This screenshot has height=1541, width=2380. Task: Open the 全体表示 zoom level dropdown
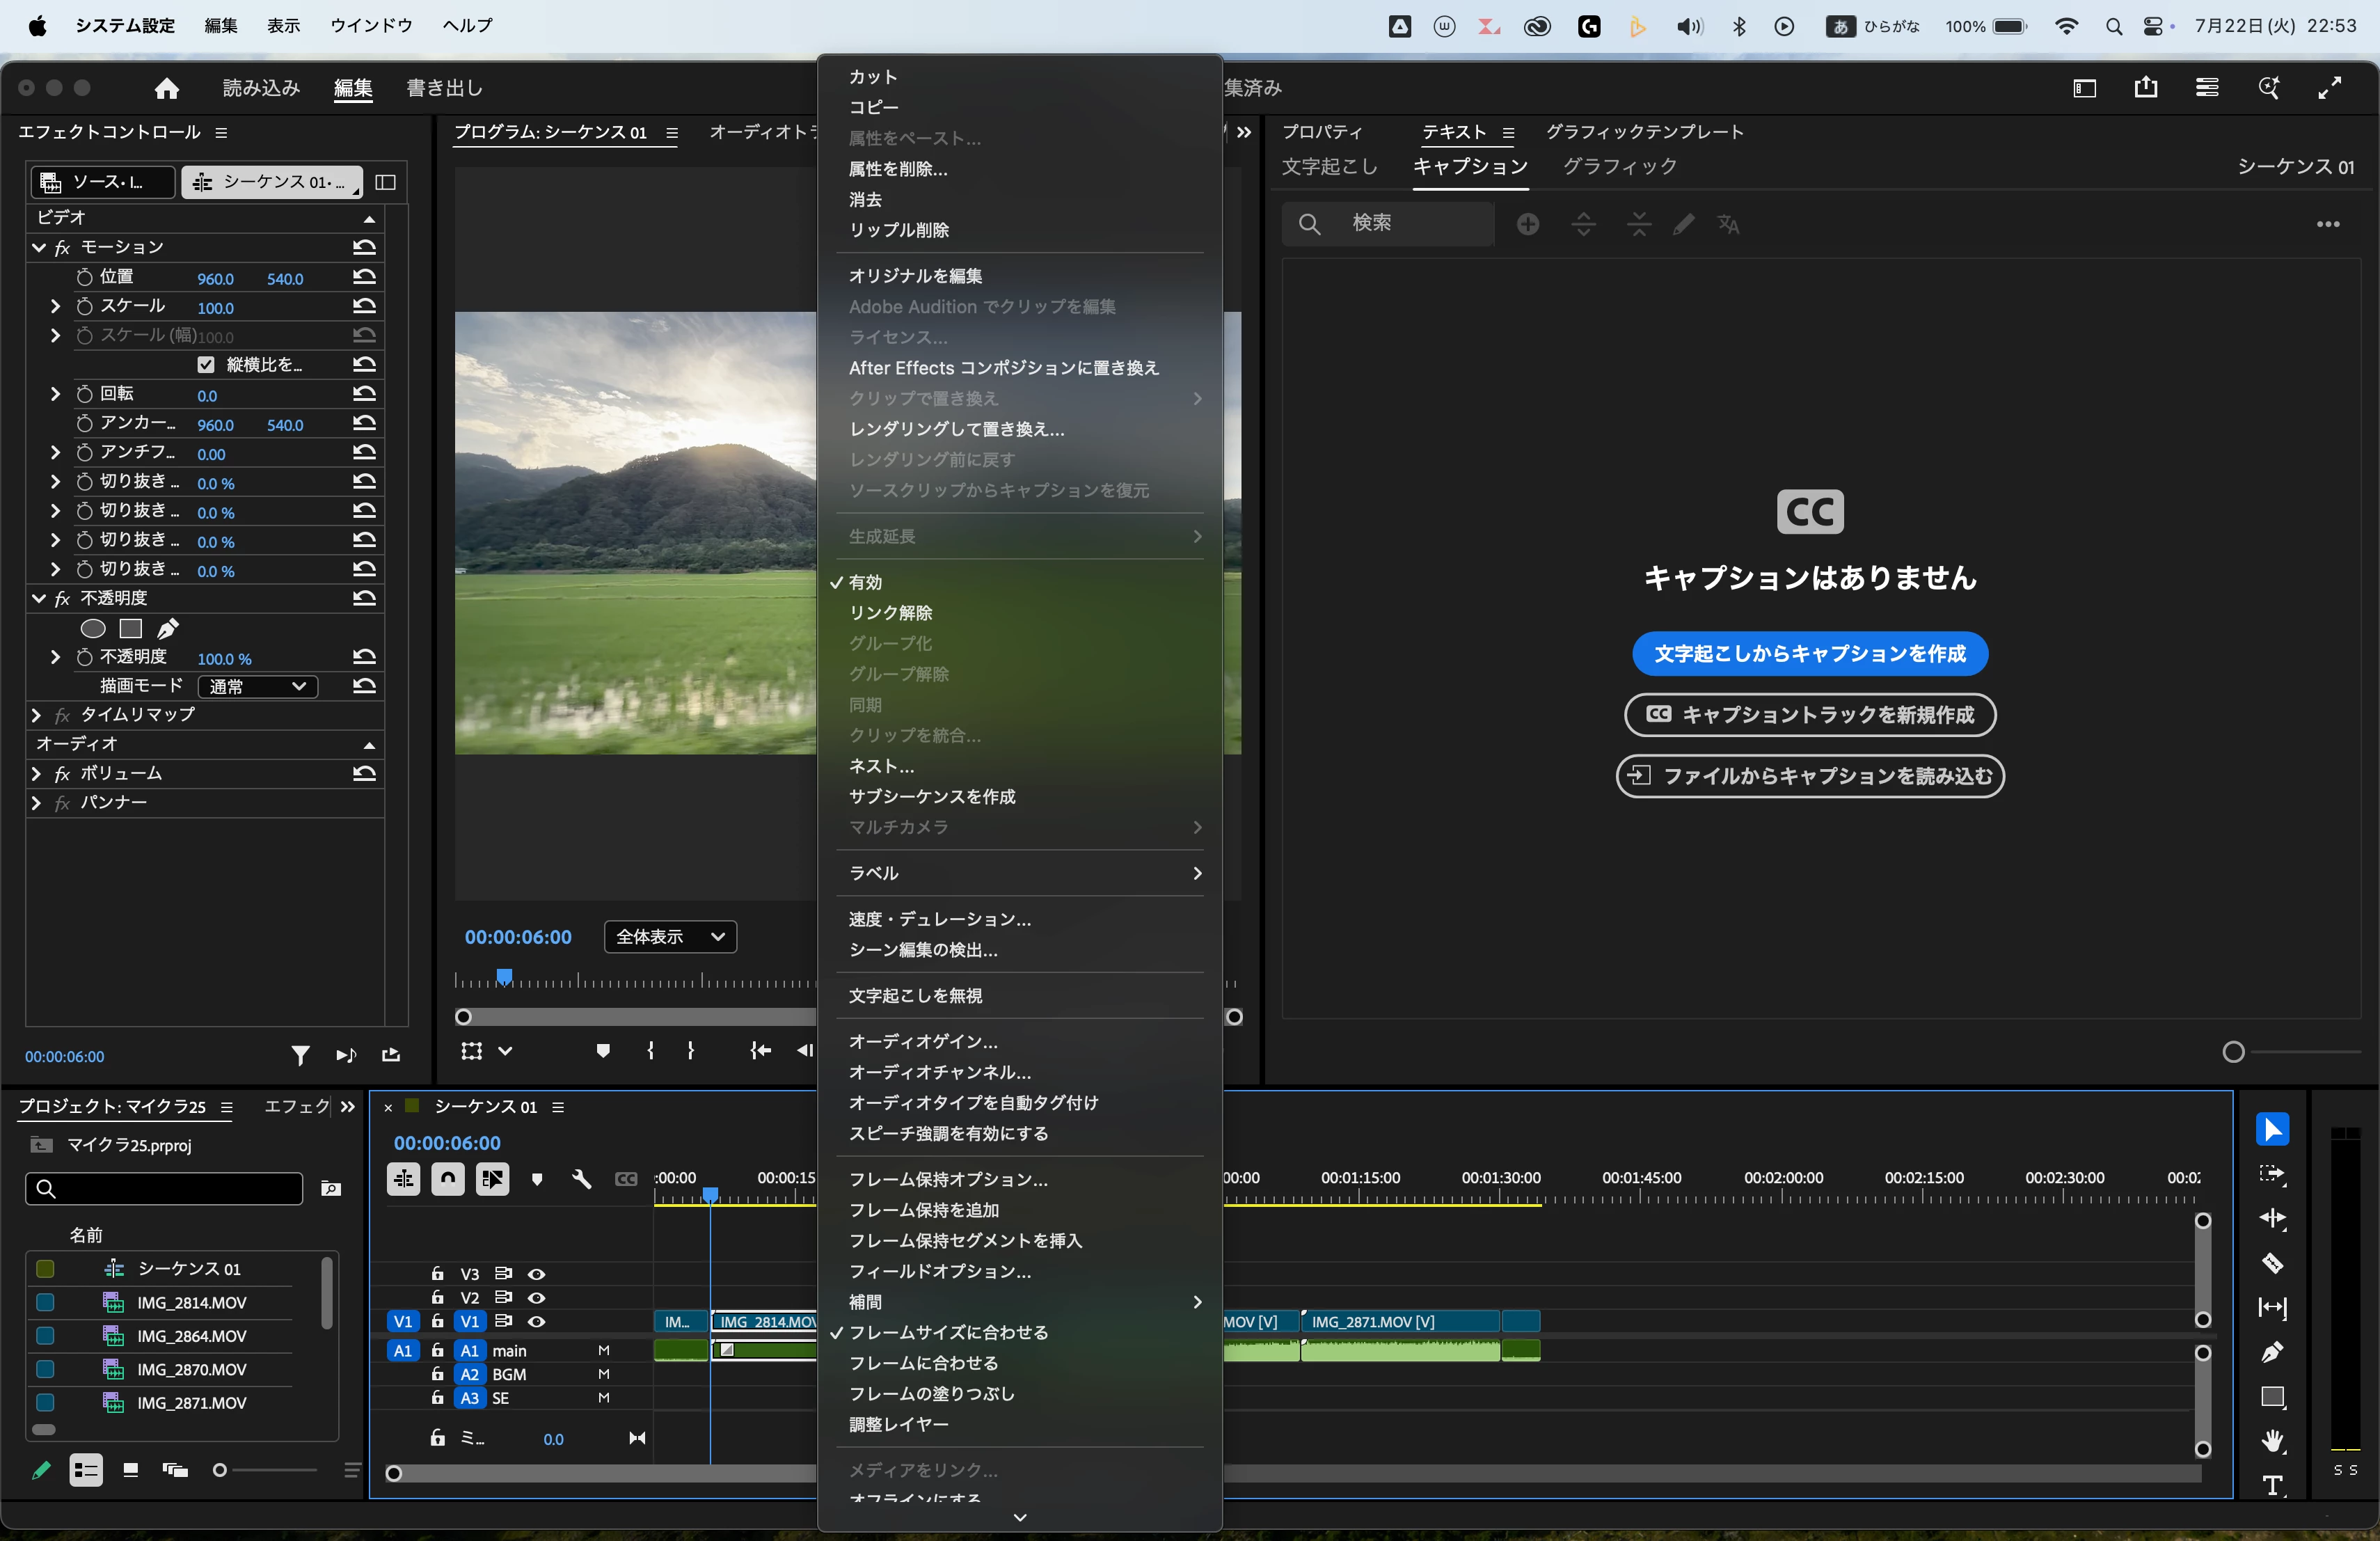coord(670,937)
